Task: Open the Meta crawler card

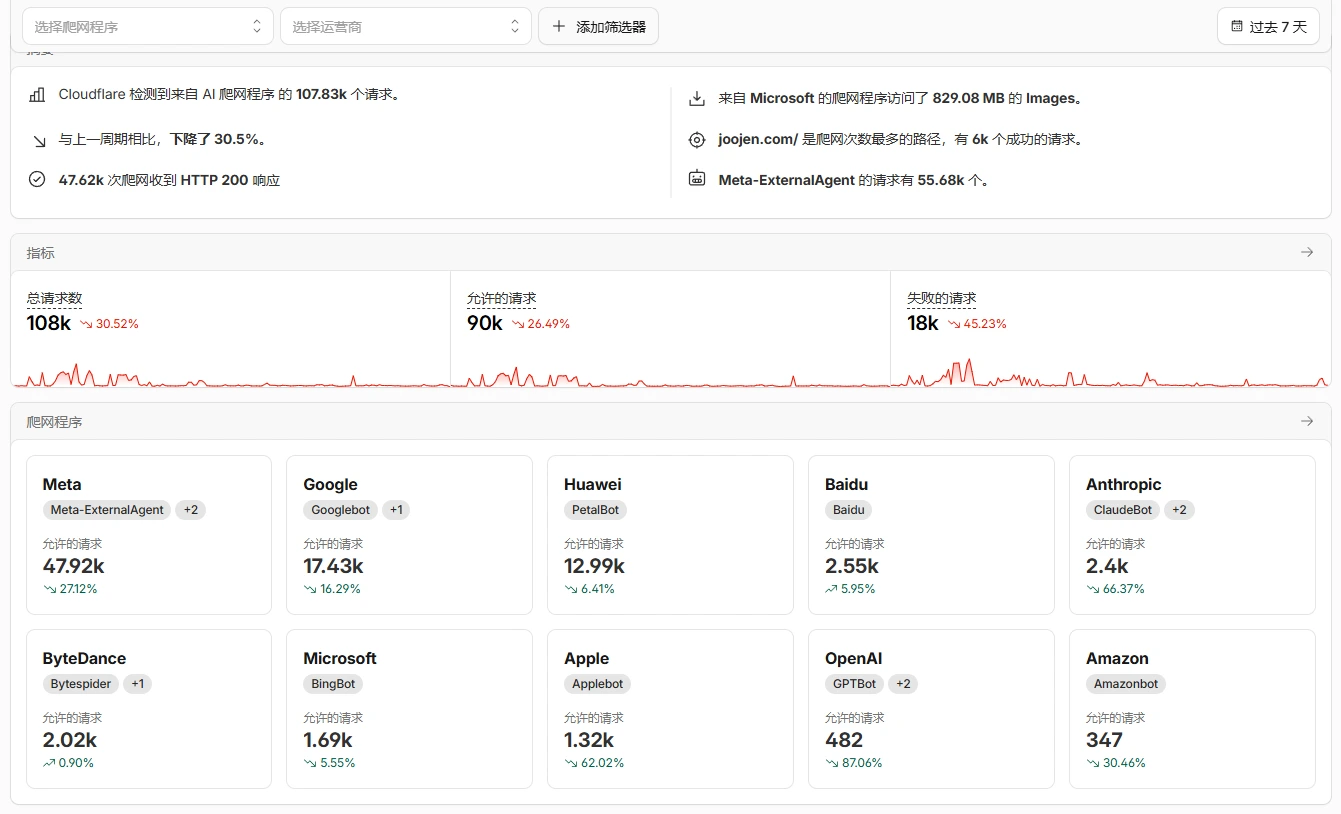Action: 149,535
